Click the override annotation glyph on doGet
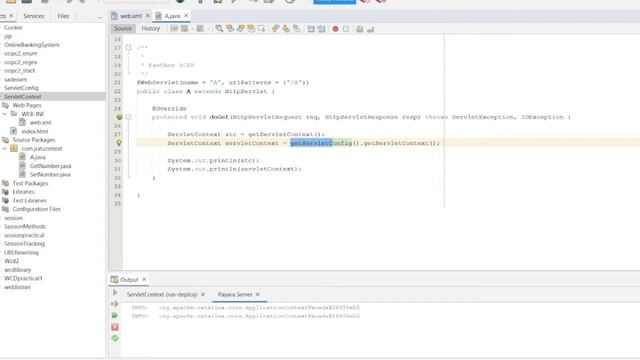The image size is (640, 360). tap(119, 117)
